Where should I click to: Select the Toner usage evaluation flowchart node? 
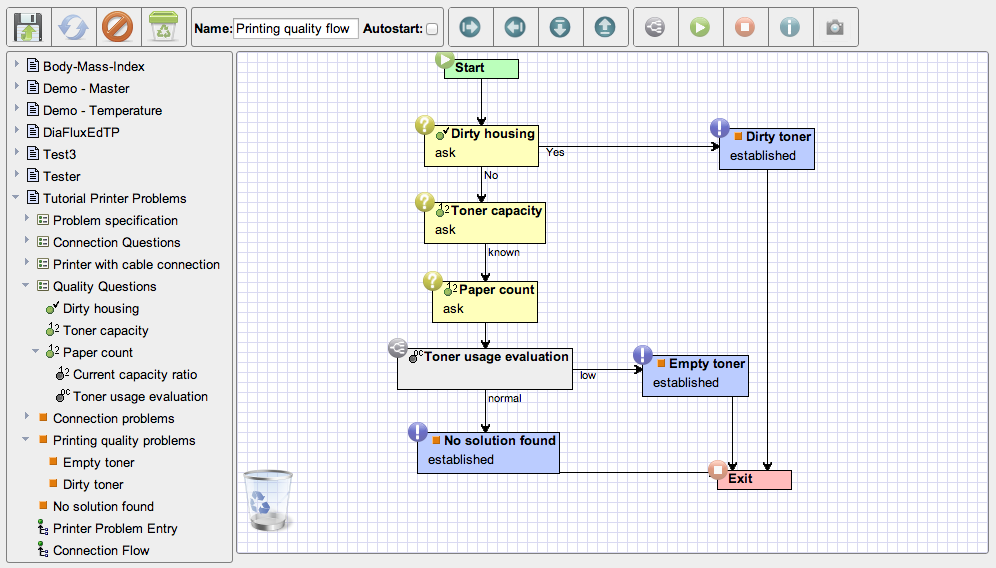tap(485, 369)
